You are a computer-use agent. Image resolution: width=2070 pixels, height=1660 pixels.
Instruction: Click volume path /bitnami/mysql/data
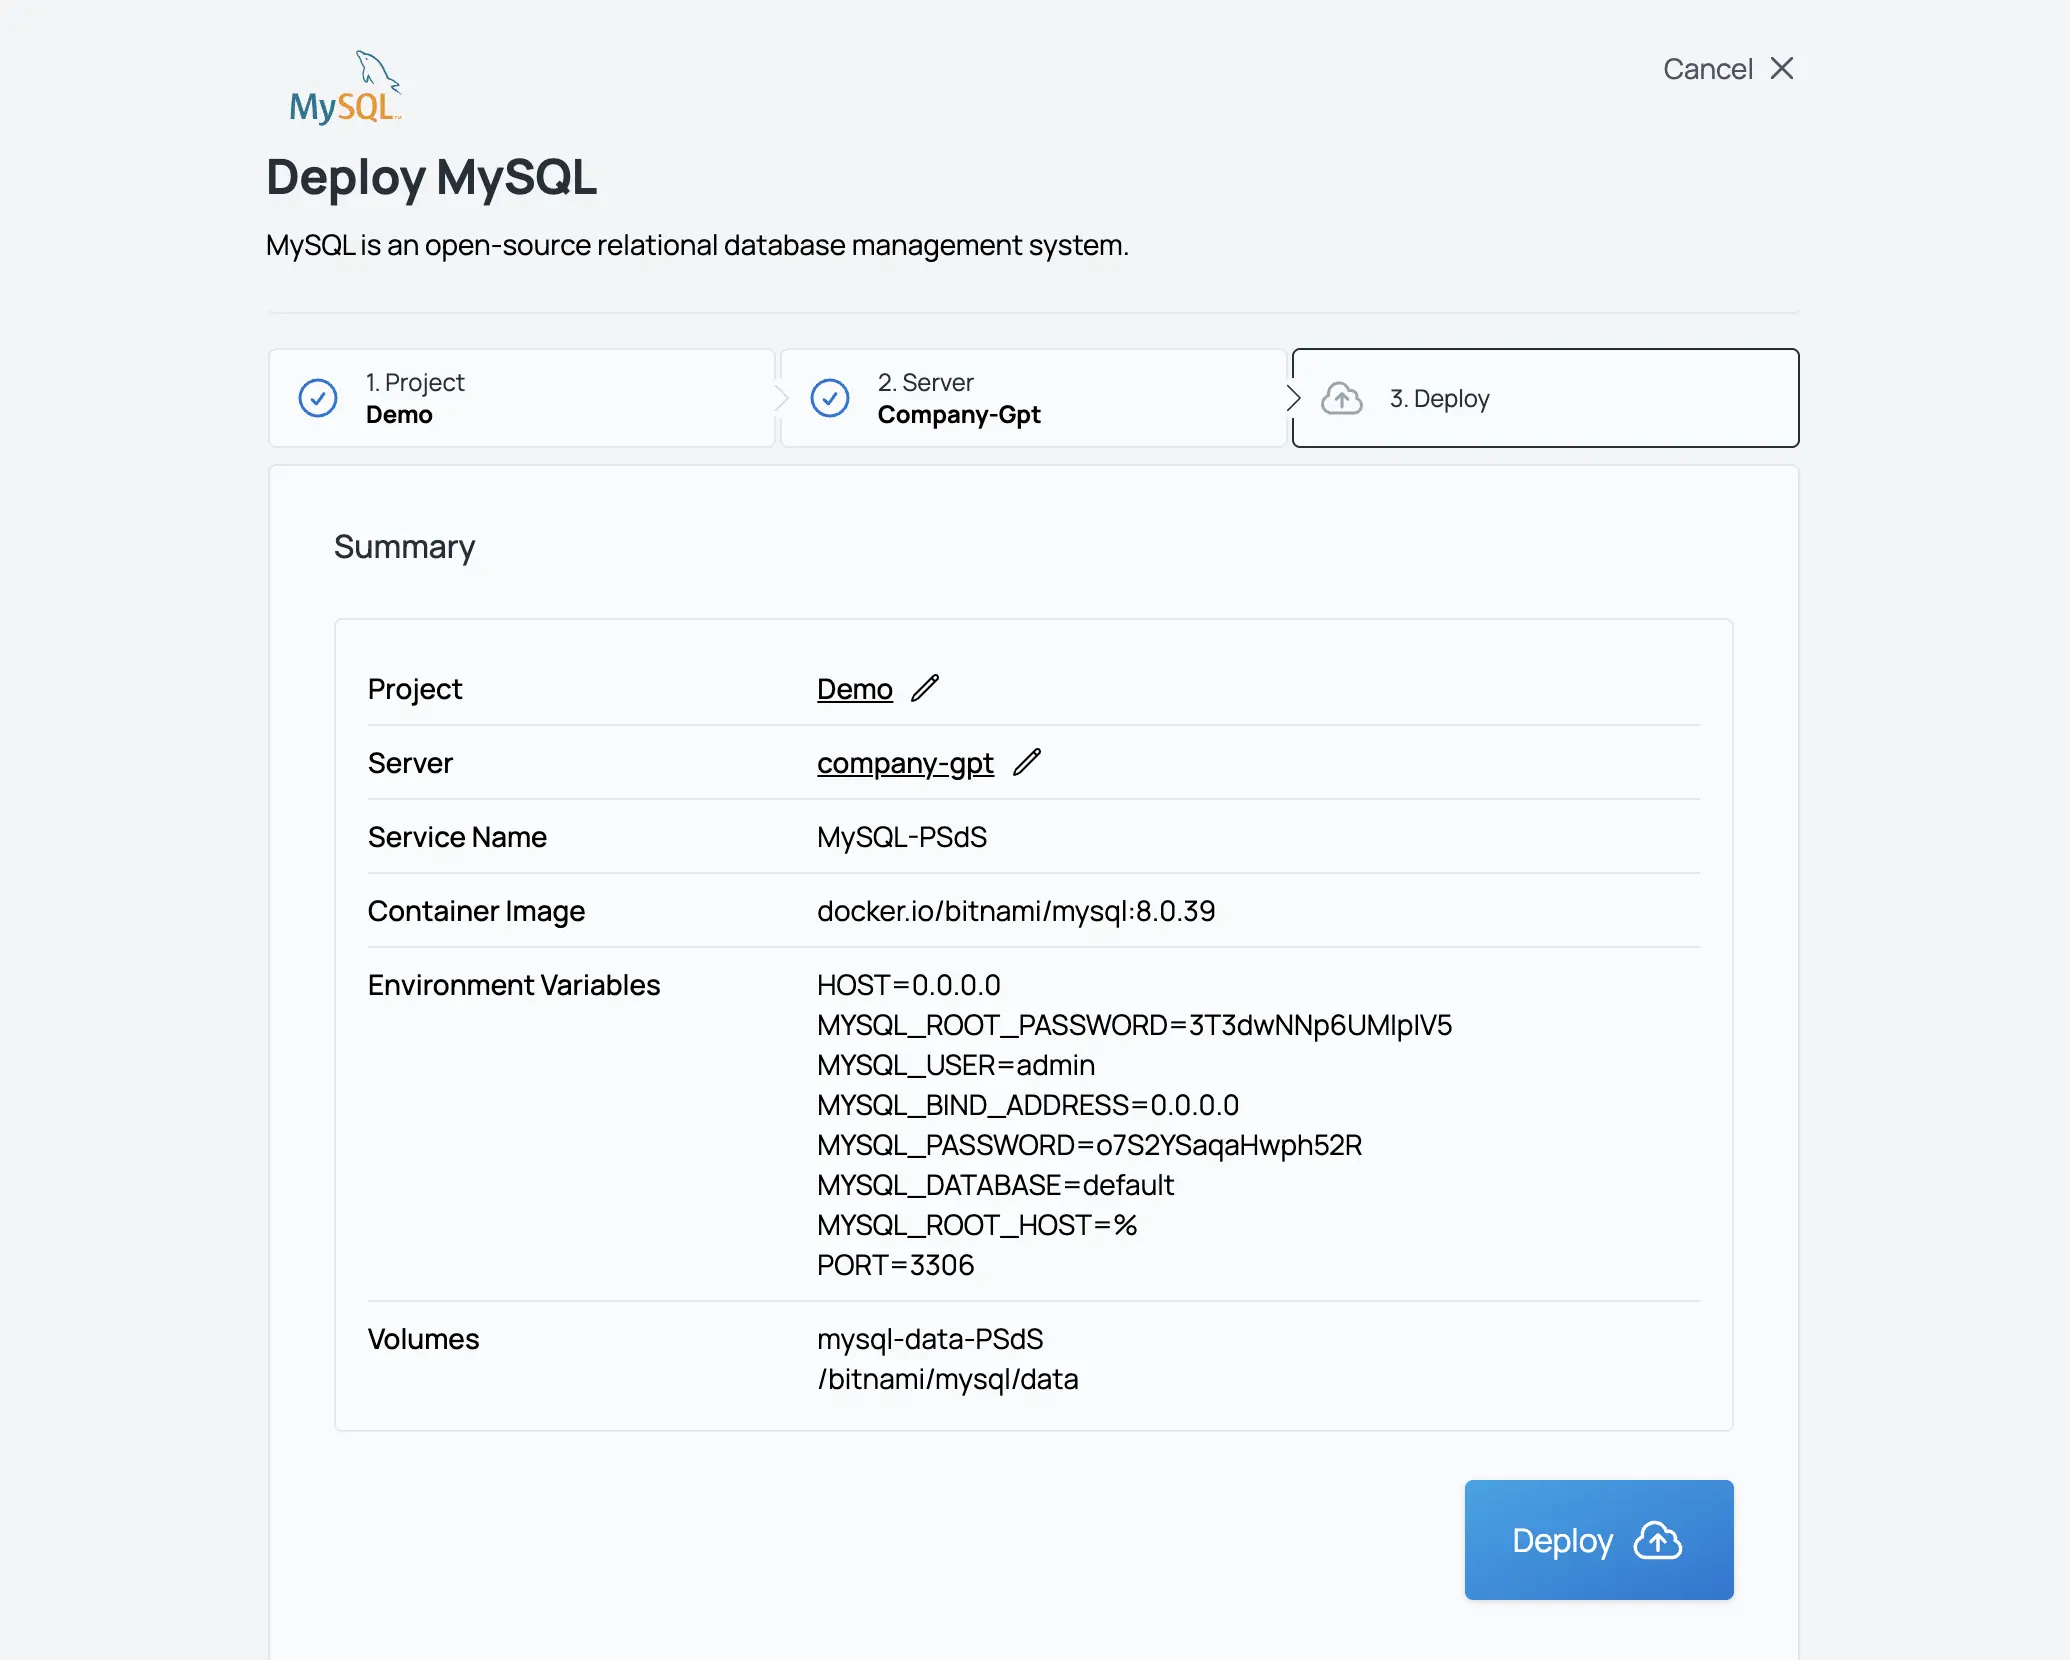tap(948, 1379)
